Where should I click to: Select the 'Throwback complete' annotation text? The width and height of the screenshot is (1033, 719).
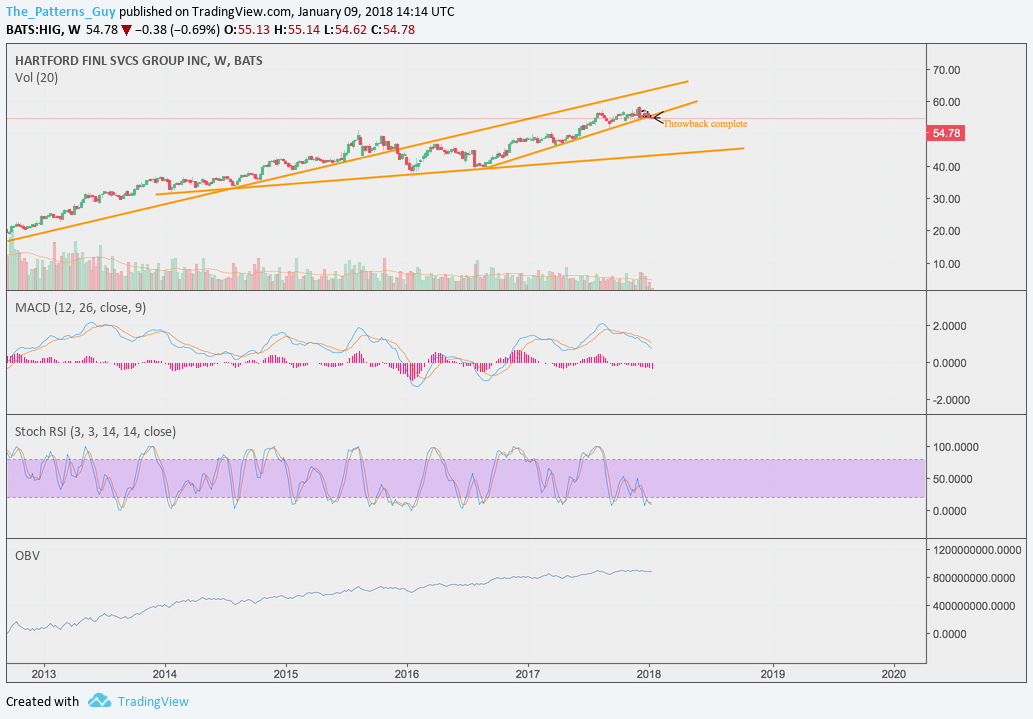click(705, 124)
